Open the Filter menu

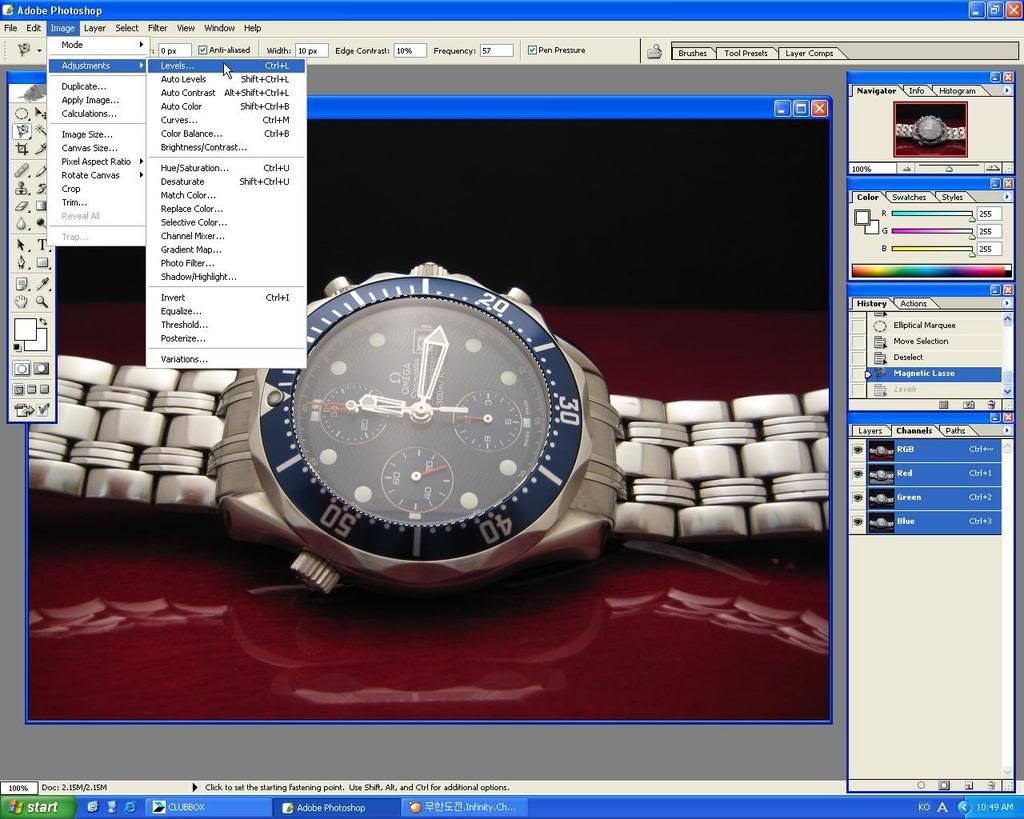(157, 28)
